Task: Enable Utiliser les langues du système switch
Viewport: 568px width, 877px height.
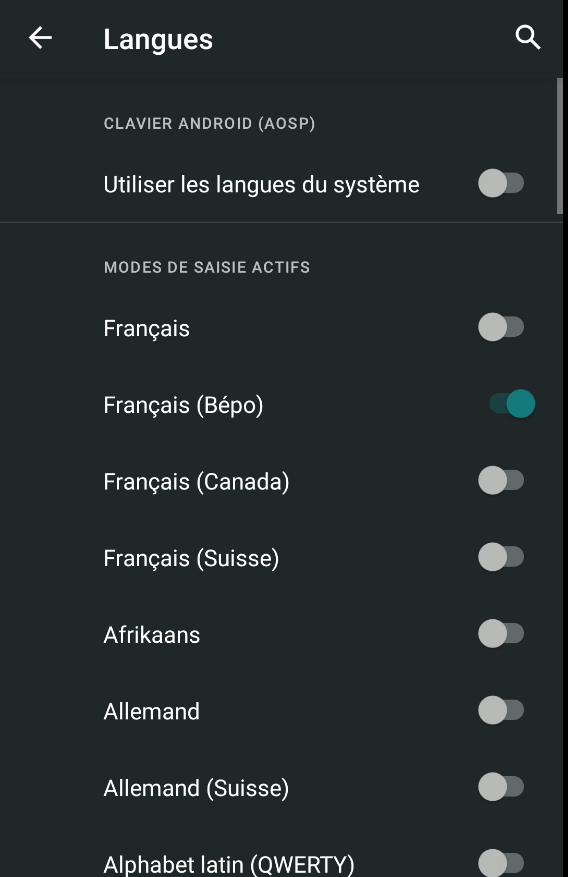Action: click(x=501, y=183)
